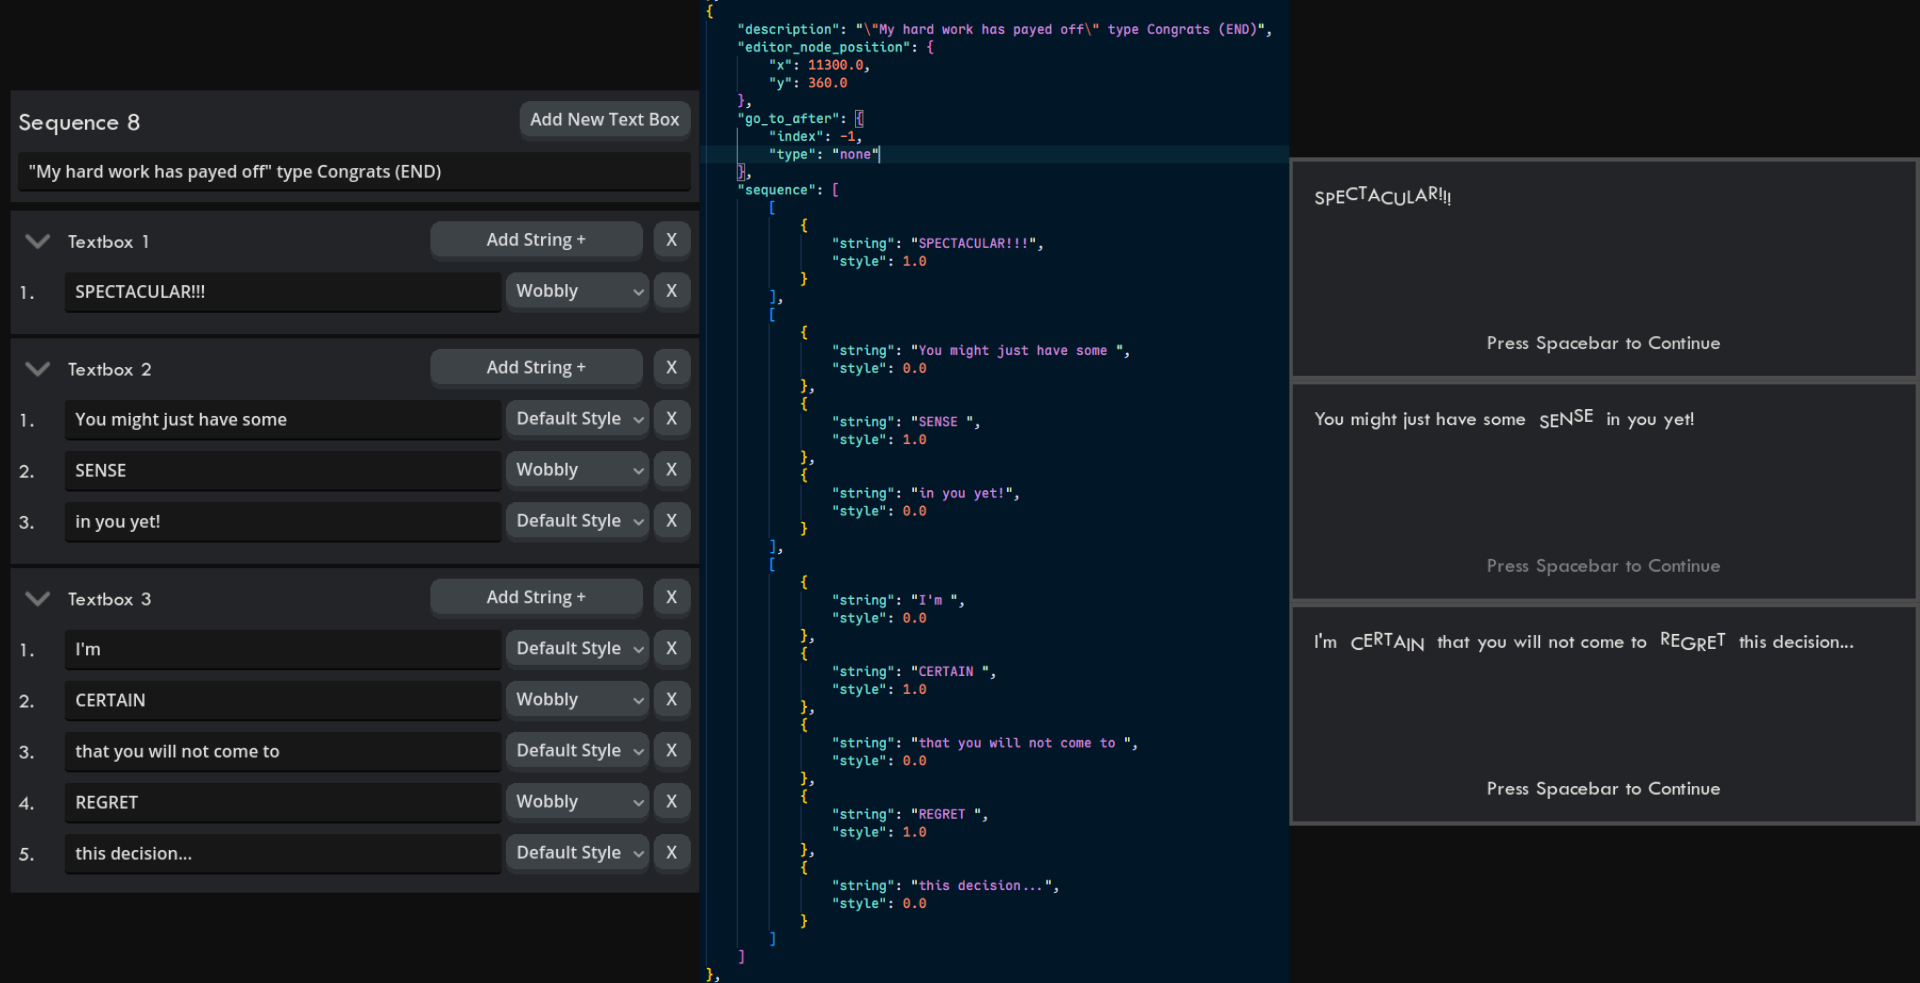Open style dropdown for 'that you will not come to'
The height and width of the screenshot is (983, 1920).
coord(577,751)
